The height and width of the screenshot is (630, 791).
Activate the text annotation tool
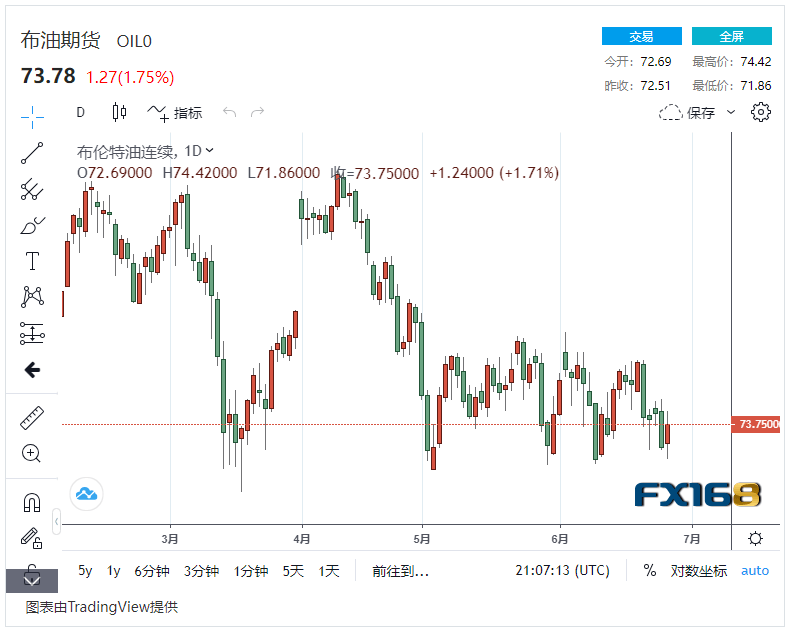(32, 262)
